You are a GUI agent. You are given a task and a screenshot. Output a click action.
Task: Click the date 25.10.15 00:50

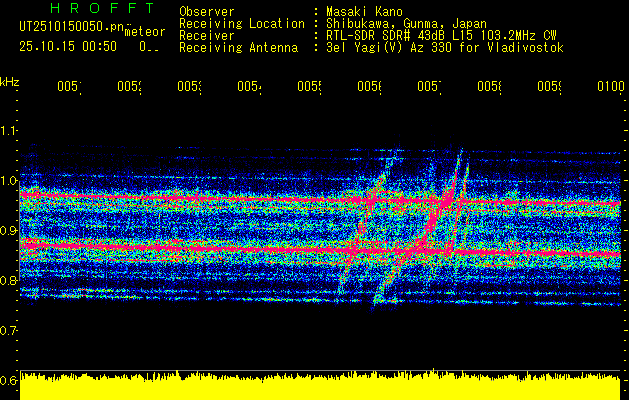(x=68, y=46)
